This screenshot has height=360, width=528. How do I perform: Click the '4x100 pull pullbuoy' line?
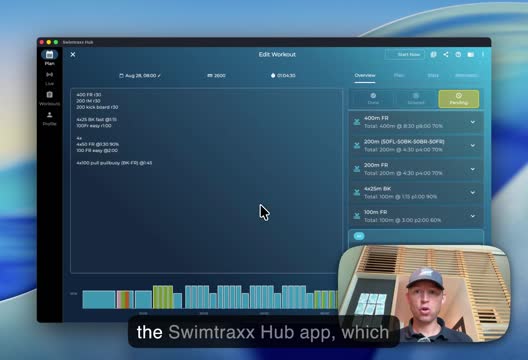[114, 163]
